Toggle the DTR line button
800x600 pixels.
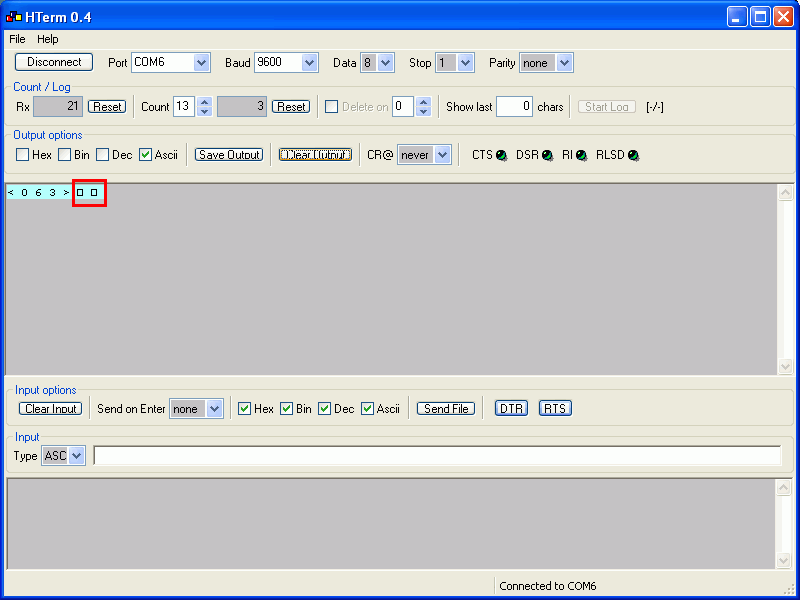511,409
